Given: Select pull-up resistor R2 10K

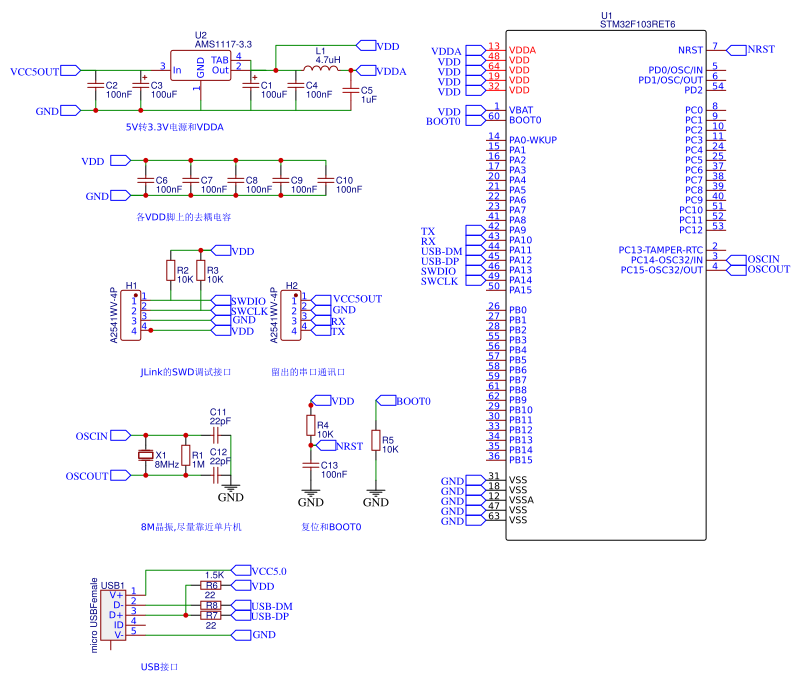Looking at the screenshot, I should point(171,271).
